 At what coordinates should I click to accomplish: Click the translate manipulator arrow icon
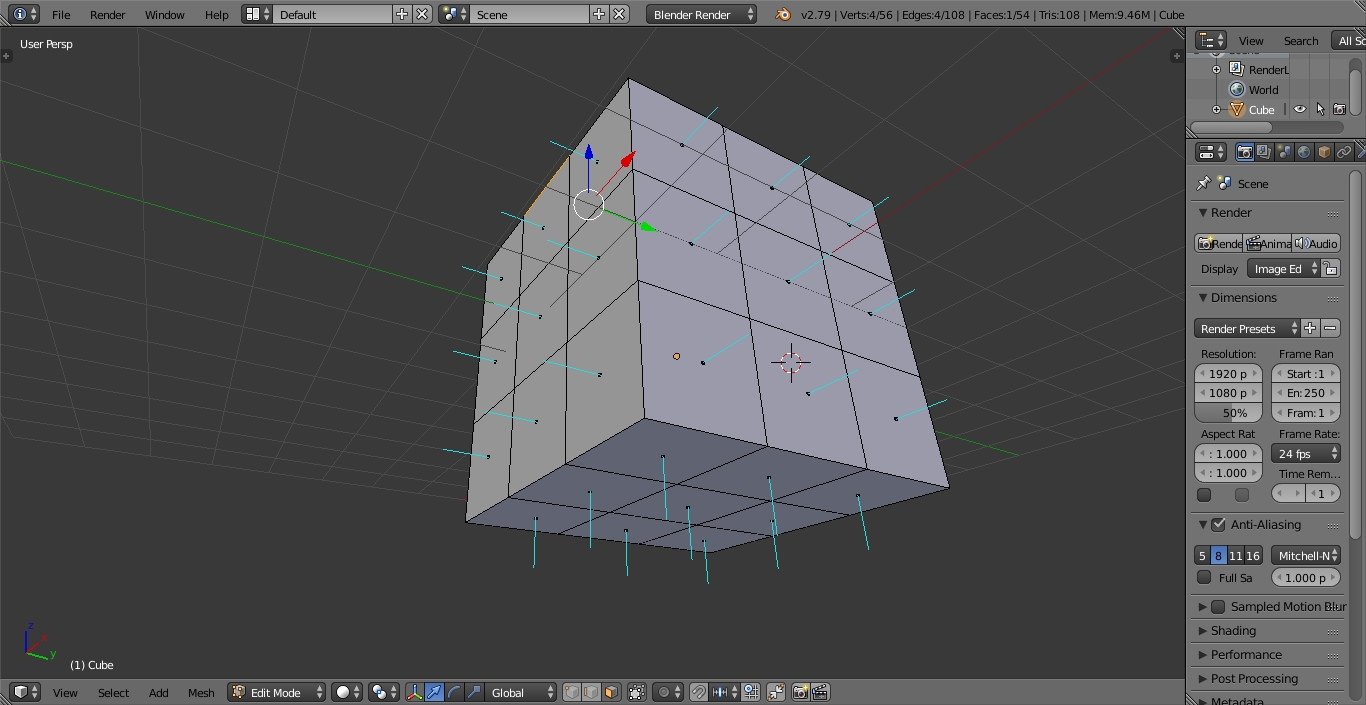click(x=435, y=692)
